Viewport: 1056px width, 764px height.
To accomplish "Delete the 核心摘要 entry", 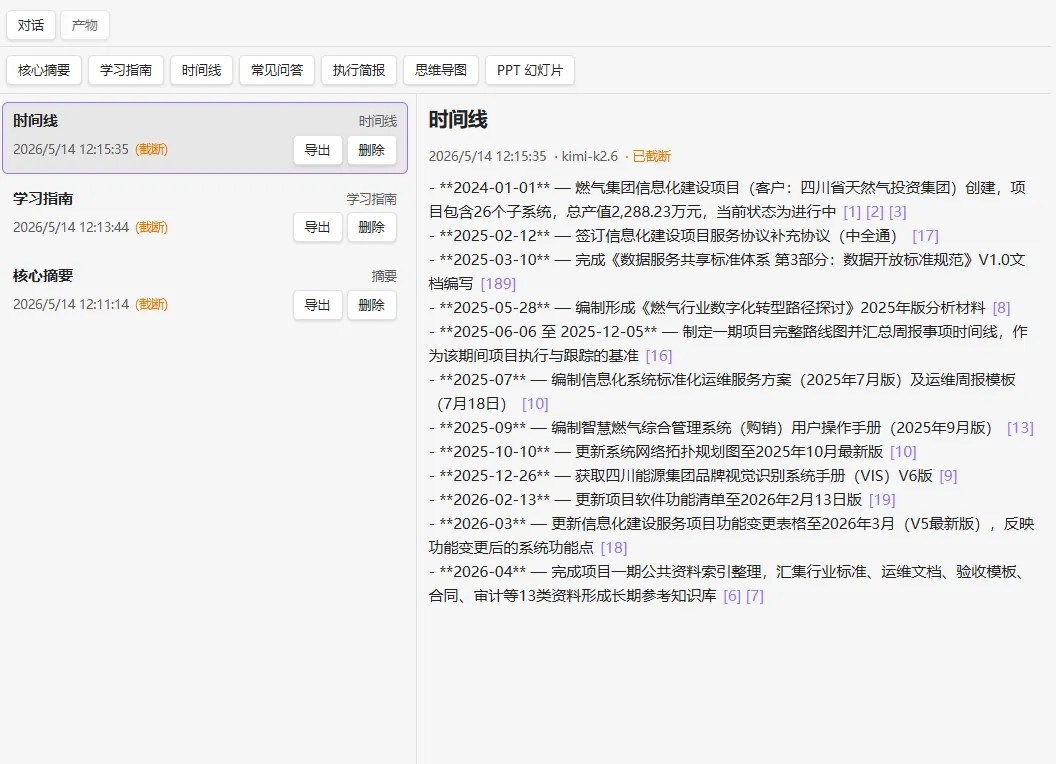I will [372, 305].
